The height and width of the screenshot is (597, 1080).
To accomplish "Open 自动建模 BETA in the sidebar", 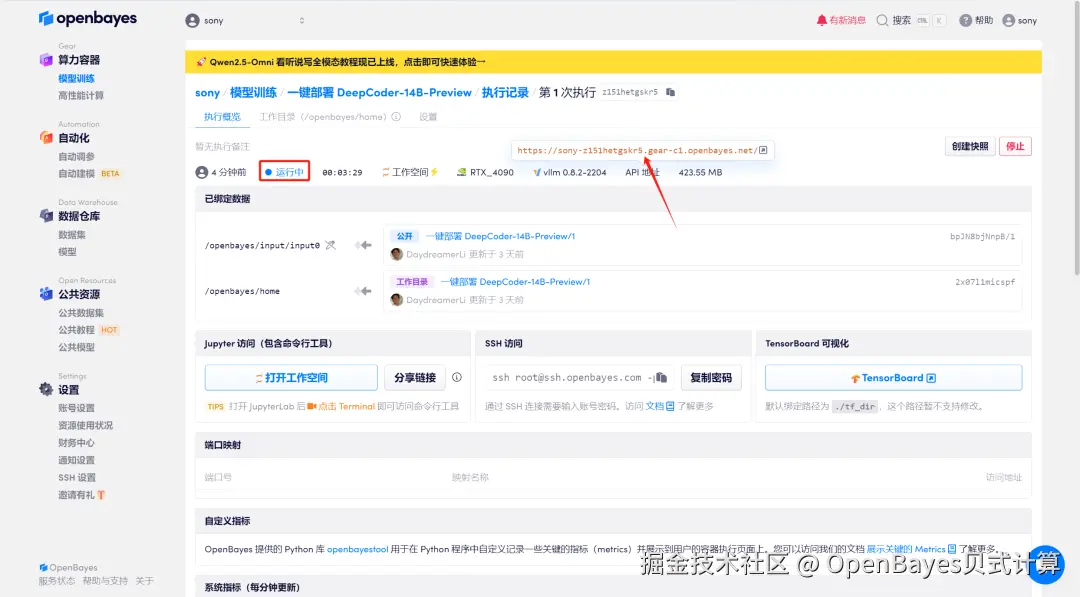I will [89, 174].
